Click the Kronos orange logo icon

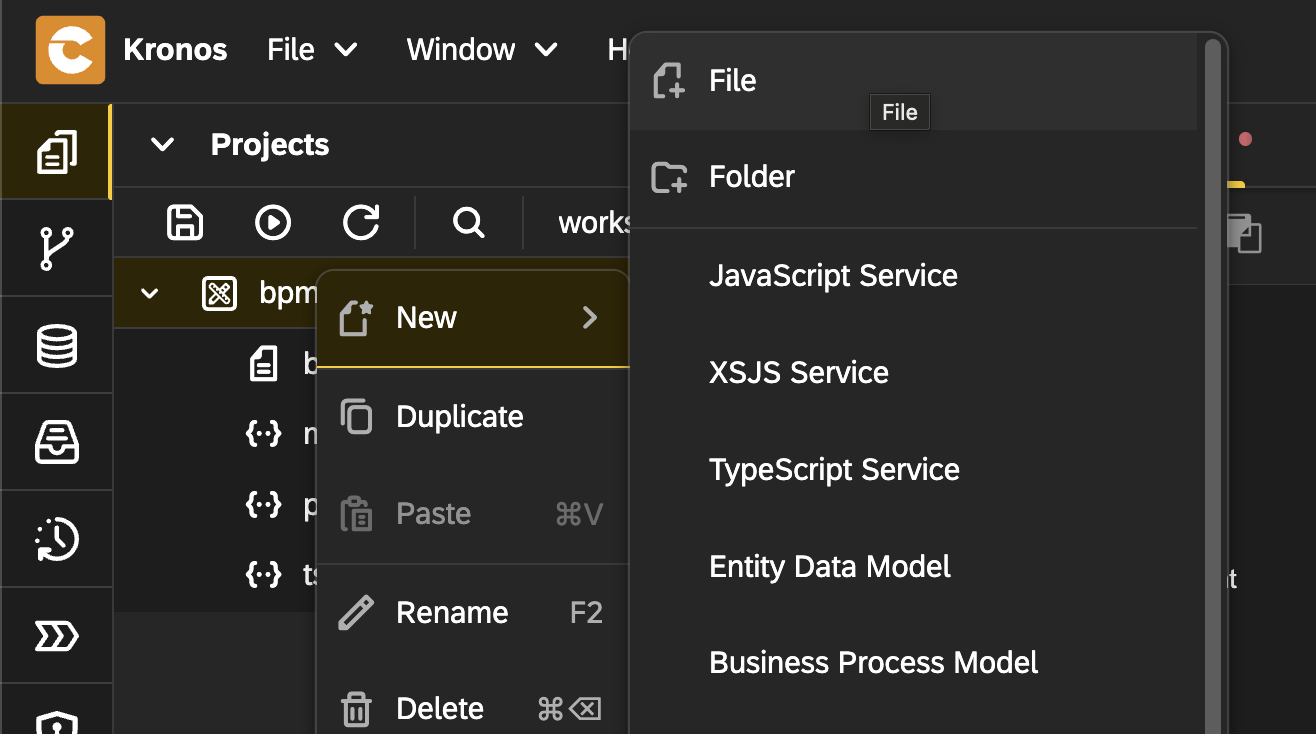pos(70,50)
